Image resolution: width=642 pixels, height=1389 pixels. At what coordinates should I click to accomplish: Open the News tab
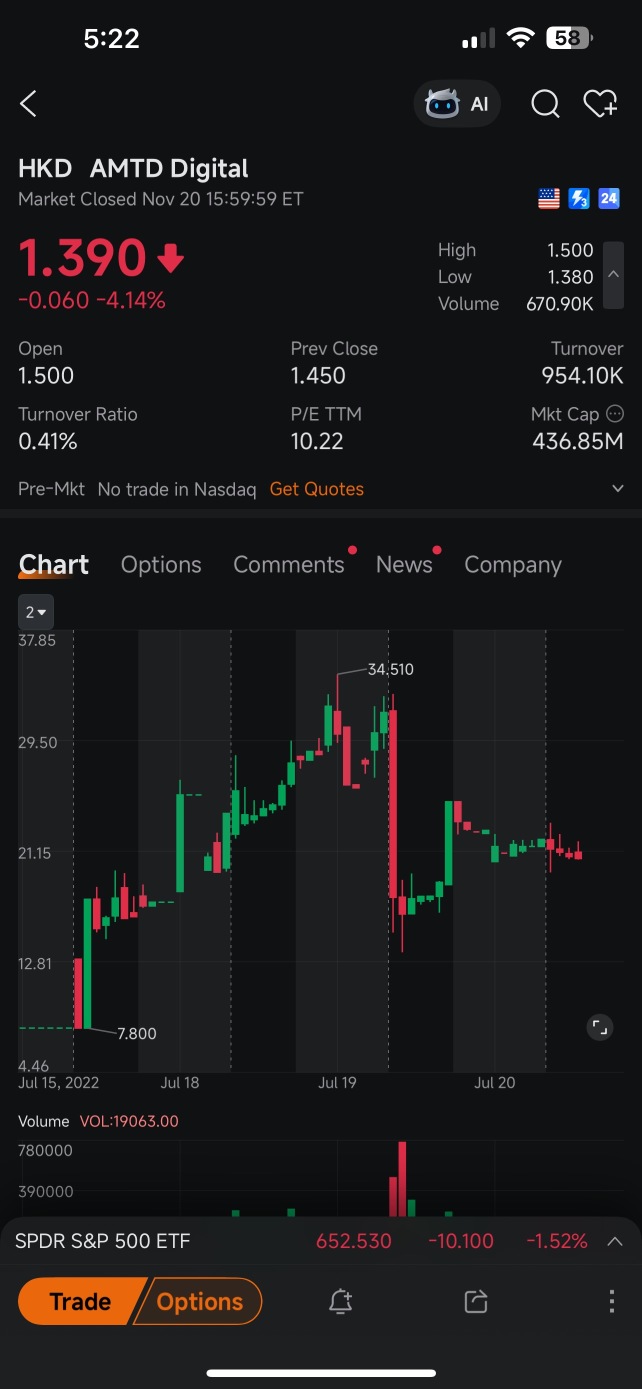coord(404,565)
